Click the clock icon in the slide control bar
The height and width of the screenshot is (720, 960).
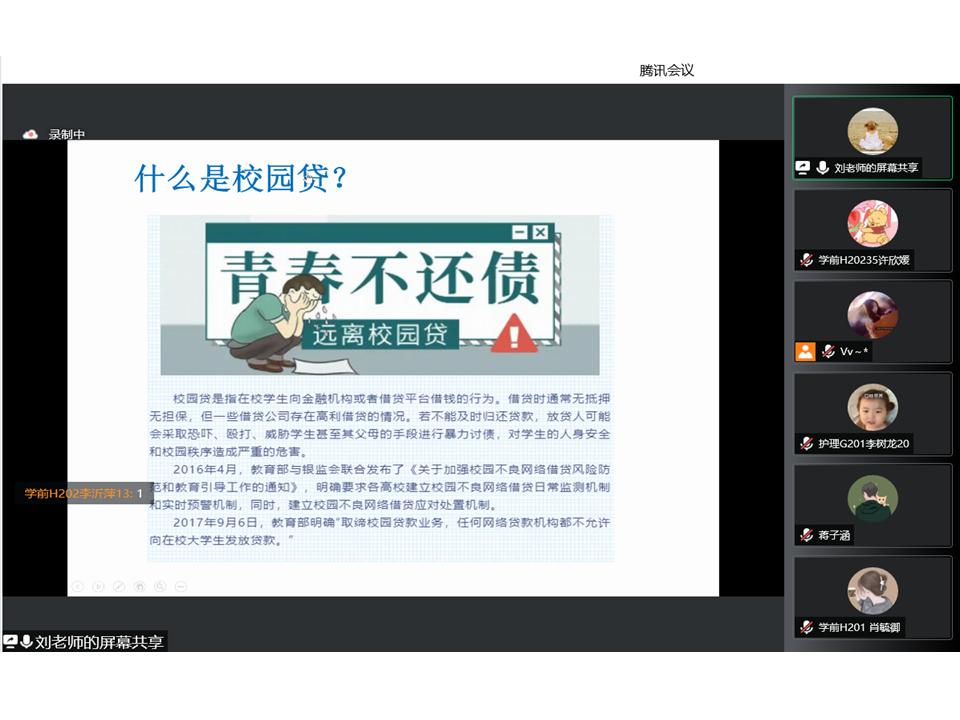tap(140, 586)
